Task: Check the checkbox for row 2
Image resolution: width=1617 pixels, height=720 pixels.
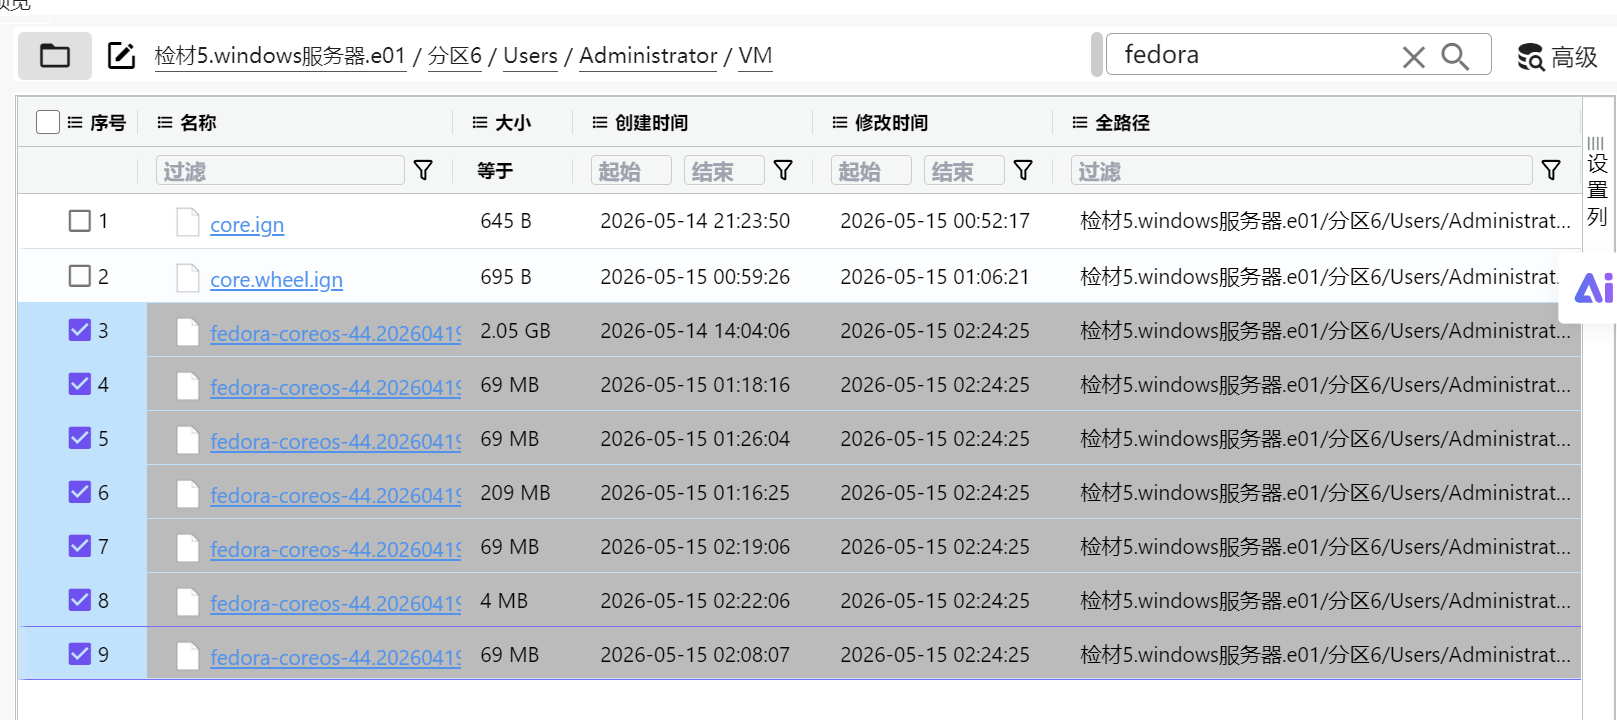Action: point(80,276)
